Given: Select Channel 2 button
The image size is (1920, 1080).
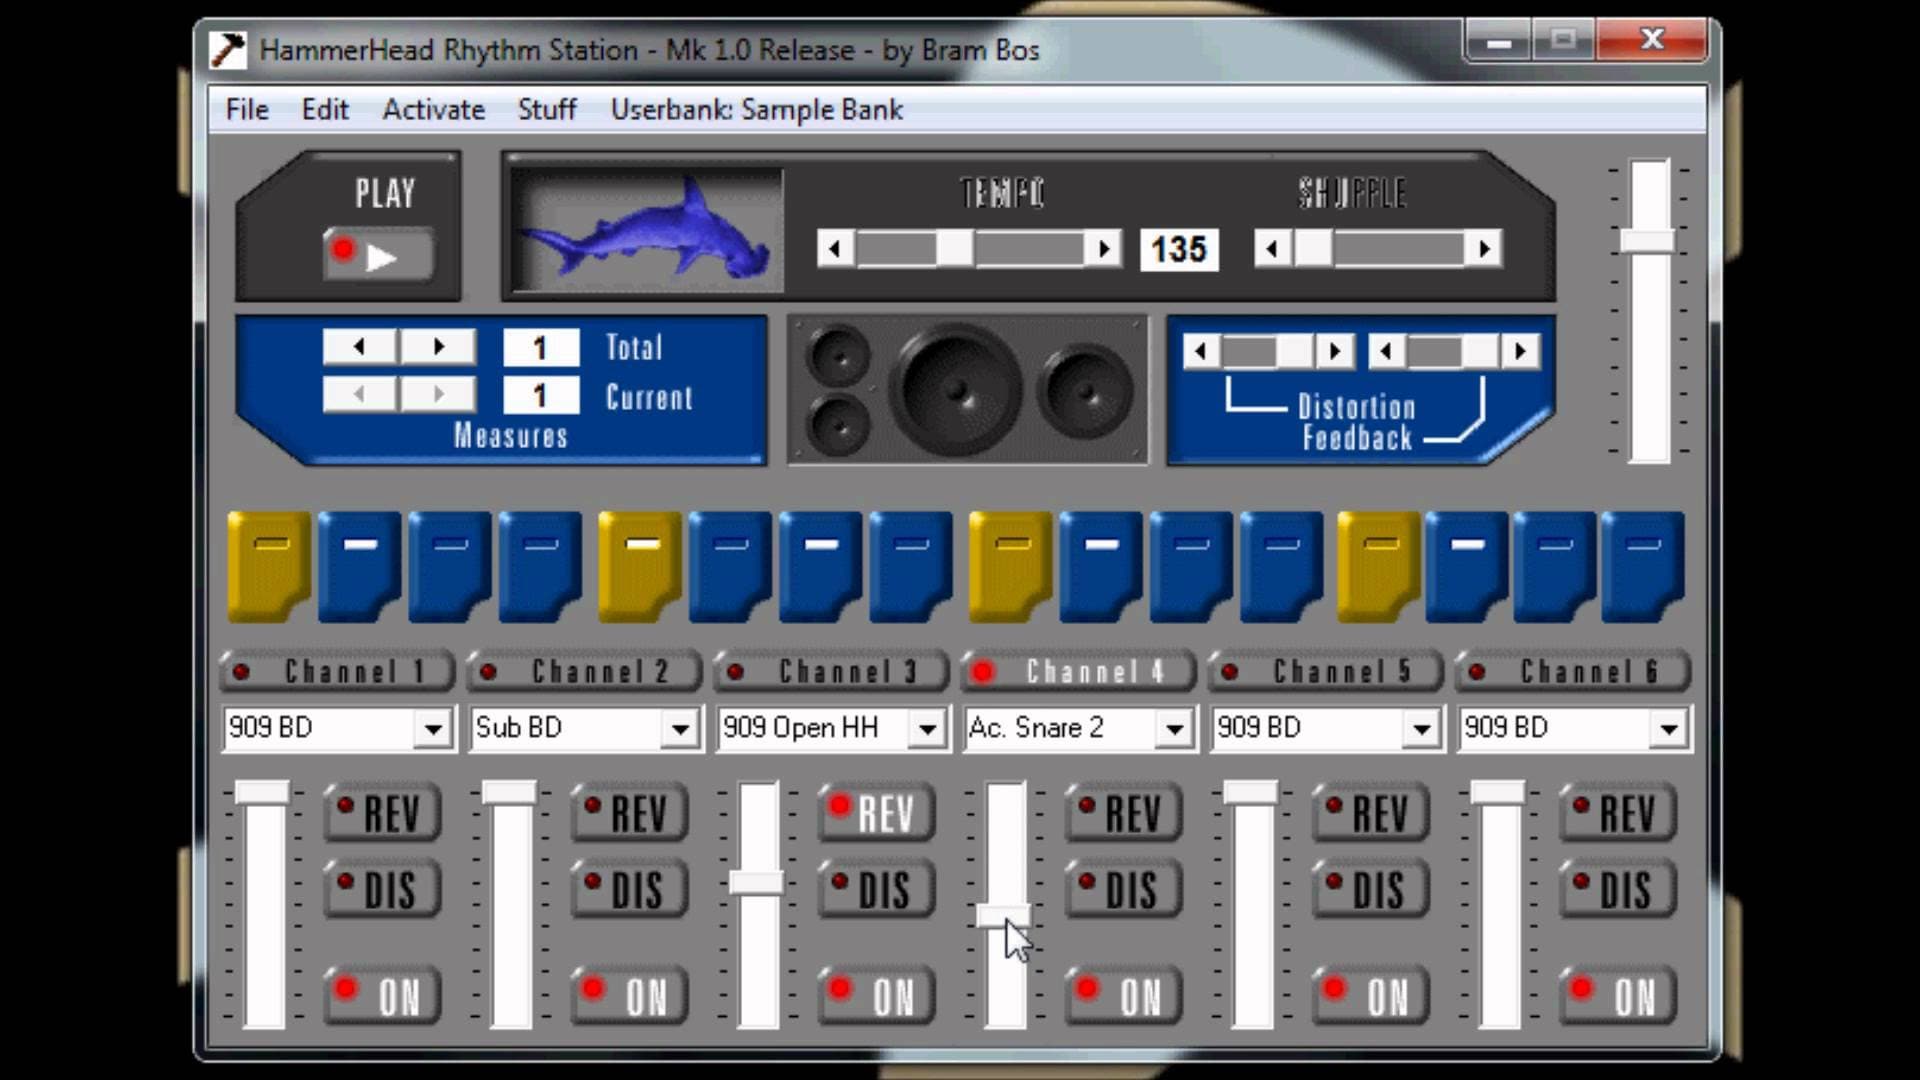Looking at the screenshot, I should 584,671.
